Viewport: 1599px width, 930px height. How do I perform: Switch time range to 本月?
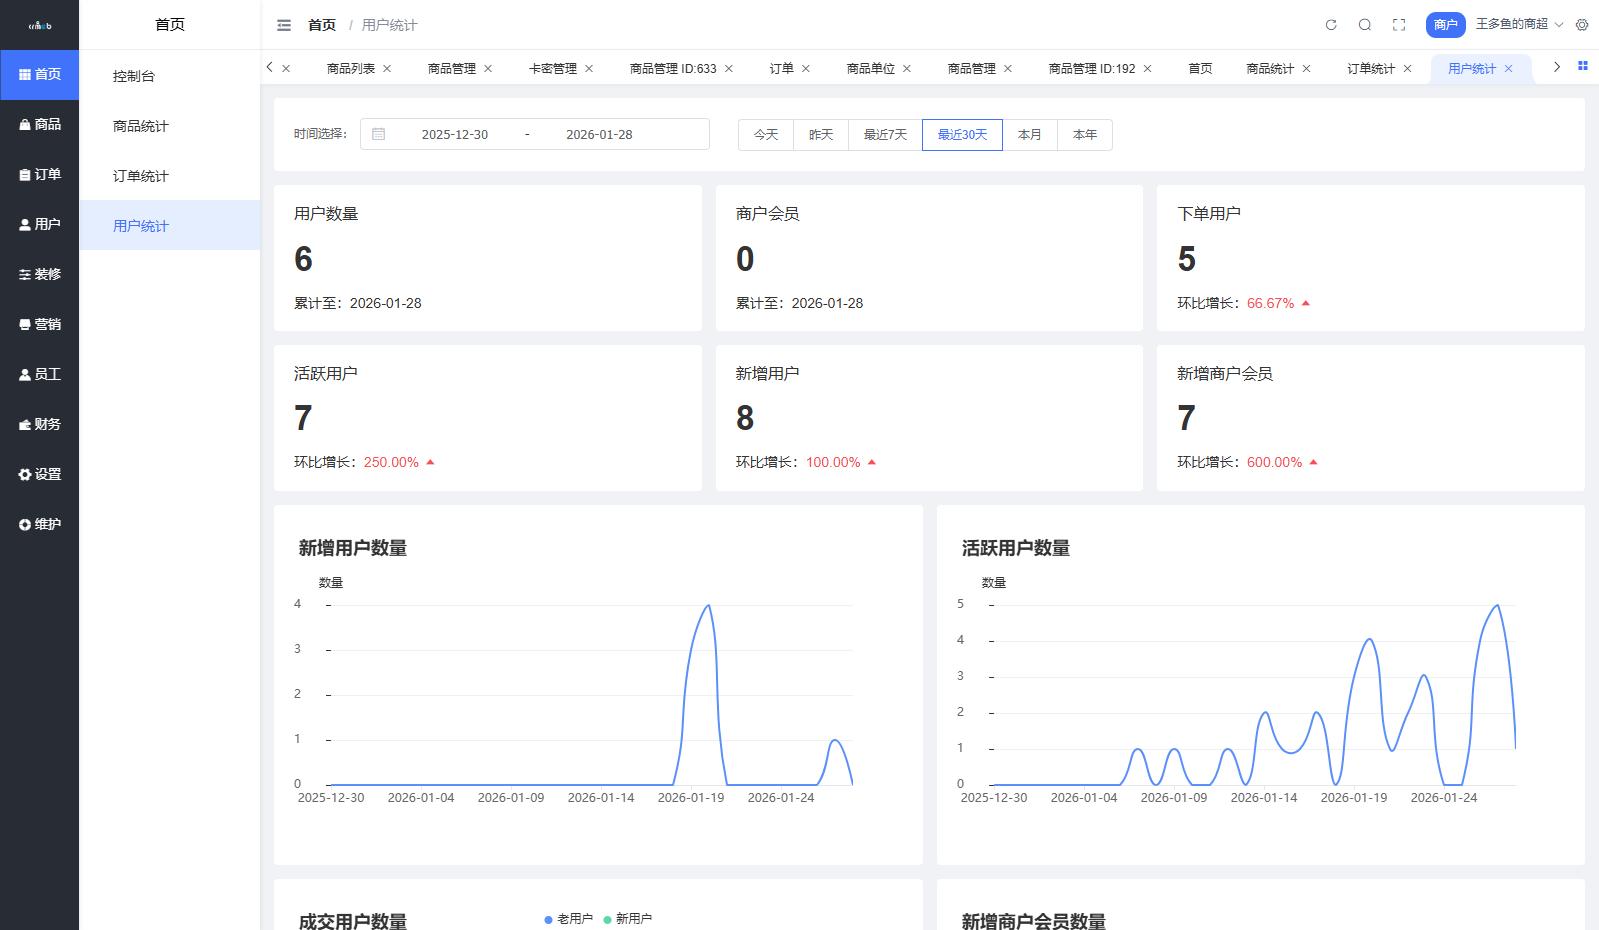point(1030,135)
